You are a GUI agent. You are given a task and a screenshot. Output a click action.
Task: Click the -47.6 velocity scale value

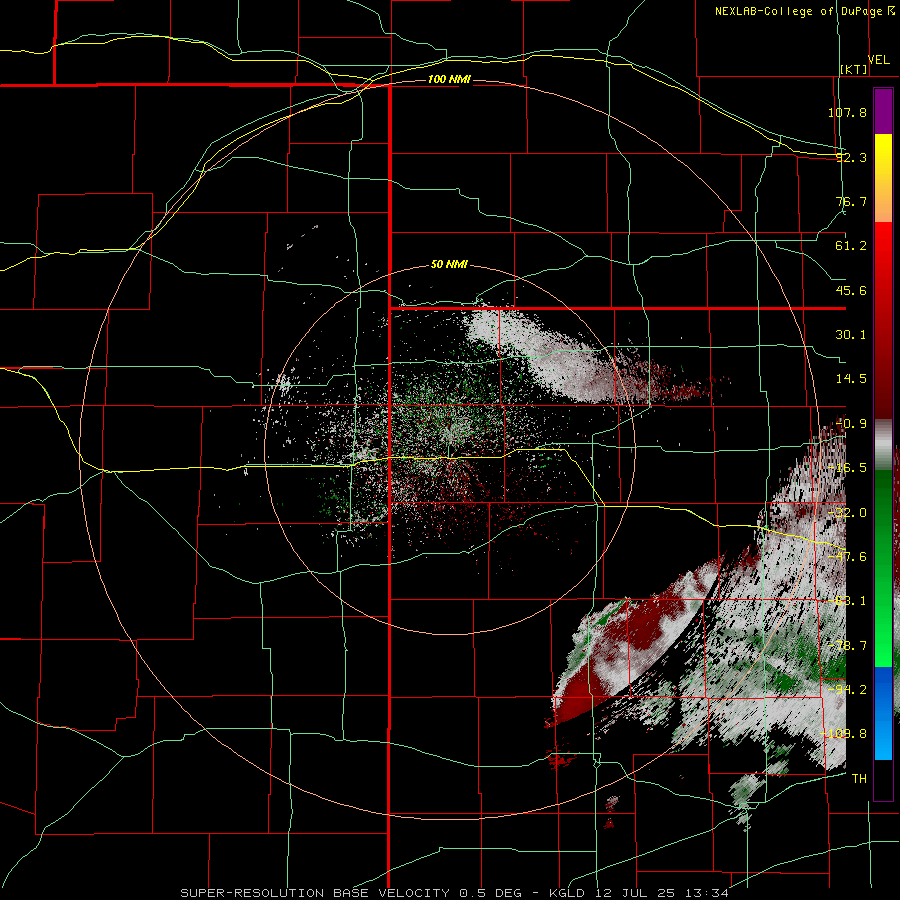pyautogui.click(x=847, y=557)
